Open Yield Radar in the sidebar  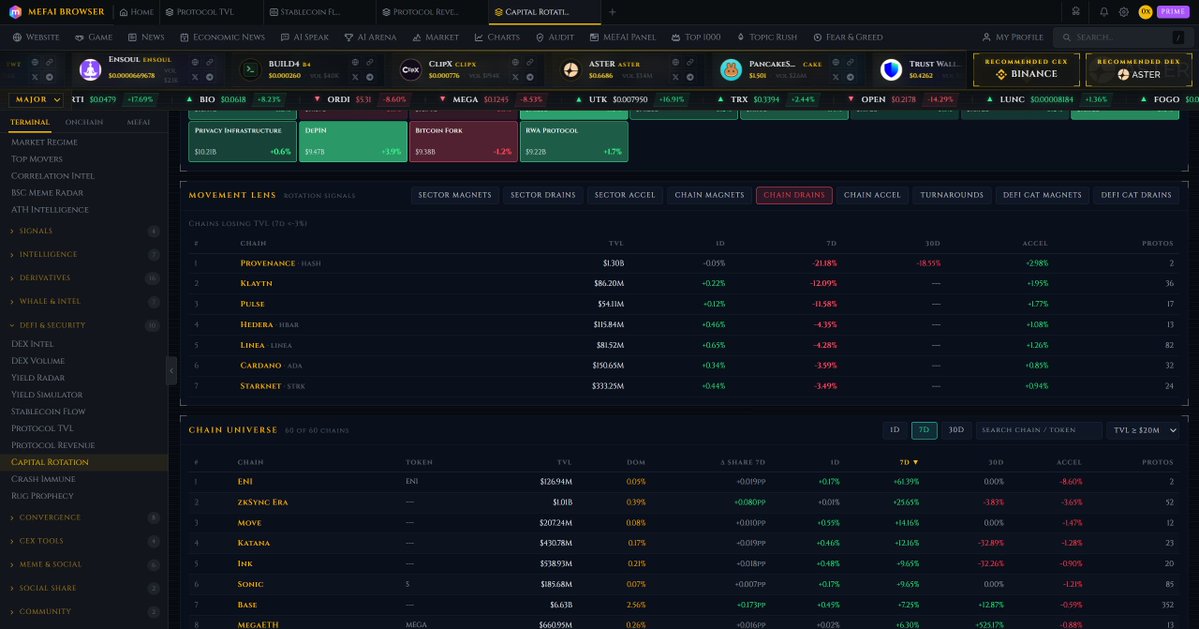pyautogui.click(x=38, y=378)
